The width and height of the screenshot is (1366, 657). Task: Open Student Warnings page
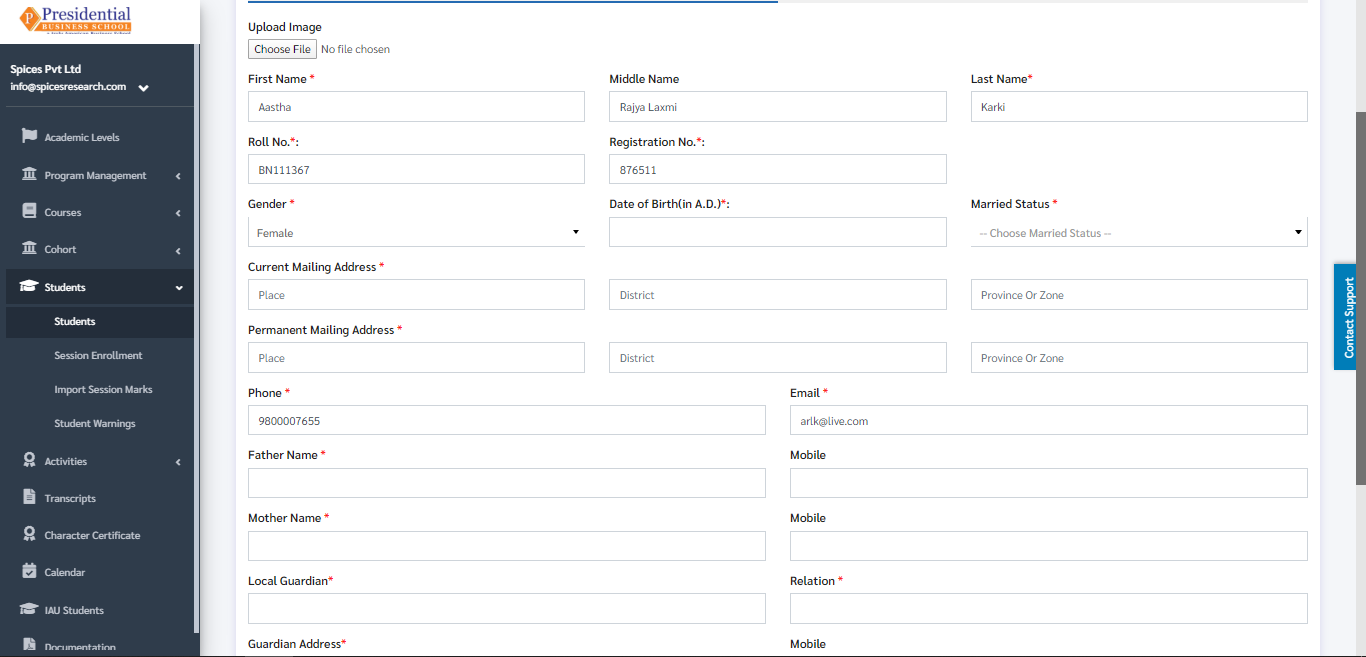(94, 423)
